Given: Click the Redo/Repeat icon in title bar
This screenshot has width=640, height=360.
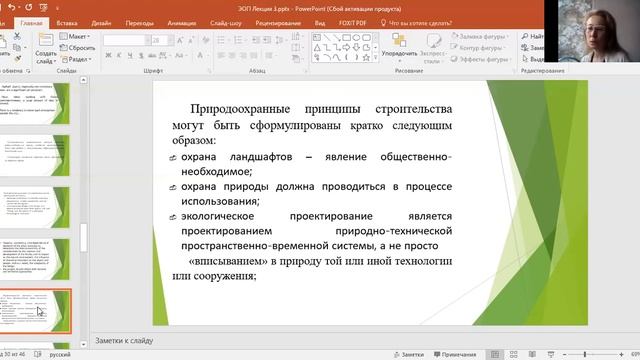Looking at the screenshot, I should [29, 7].
